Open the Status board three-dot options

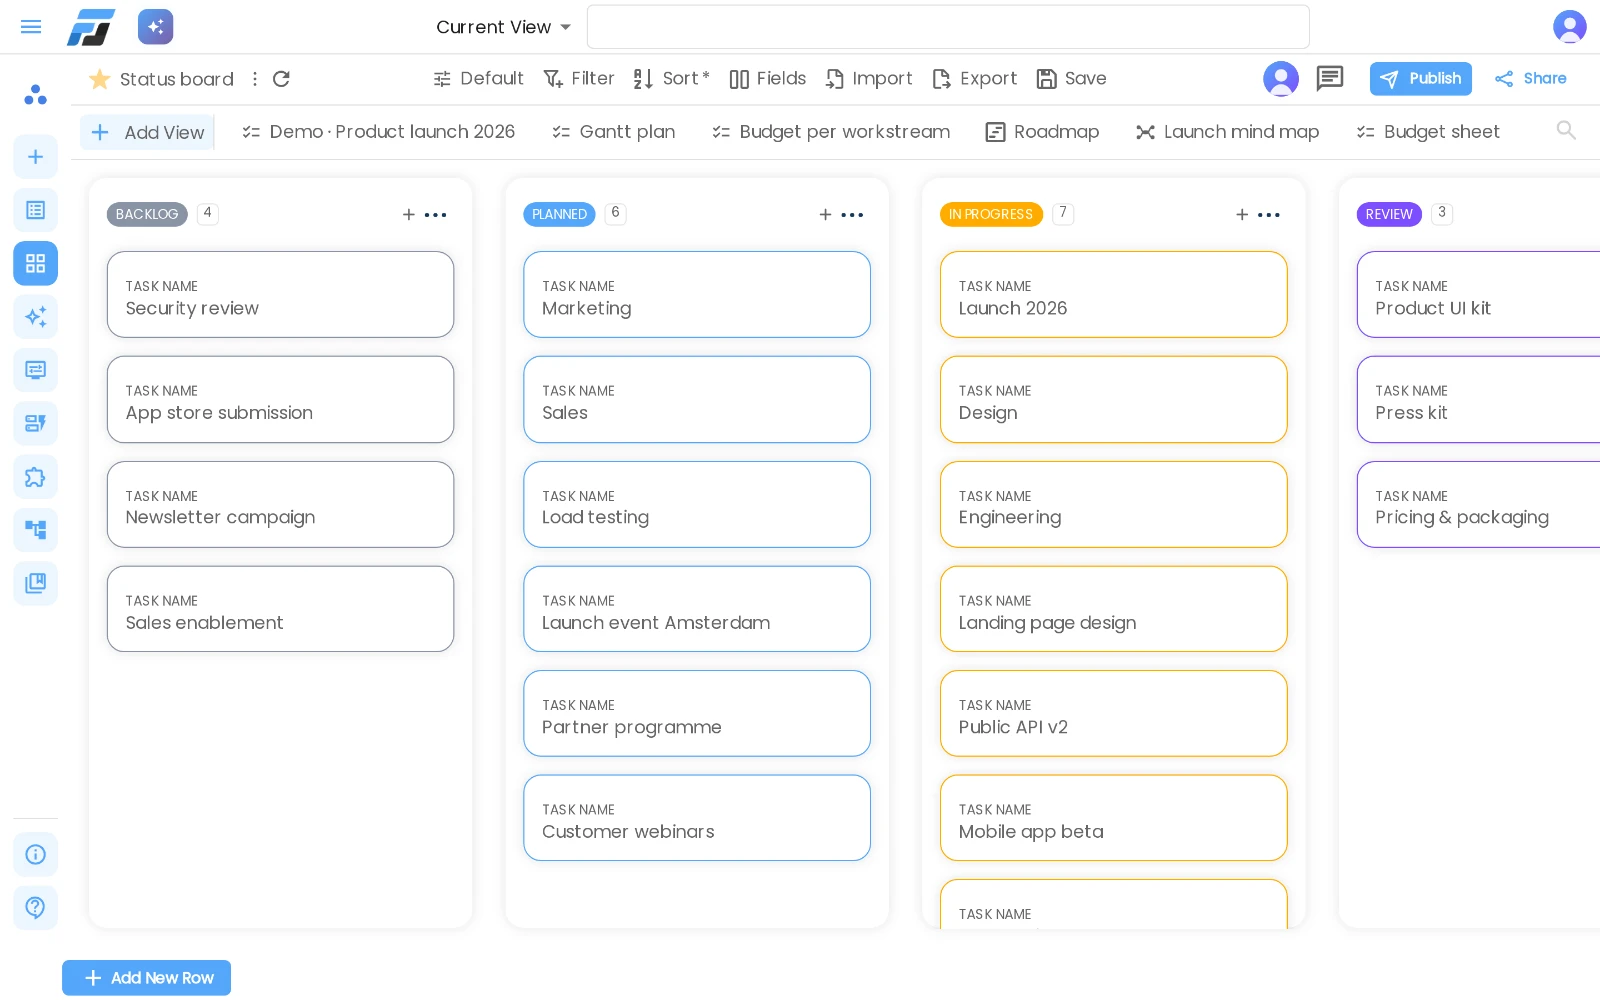[255, 79]
